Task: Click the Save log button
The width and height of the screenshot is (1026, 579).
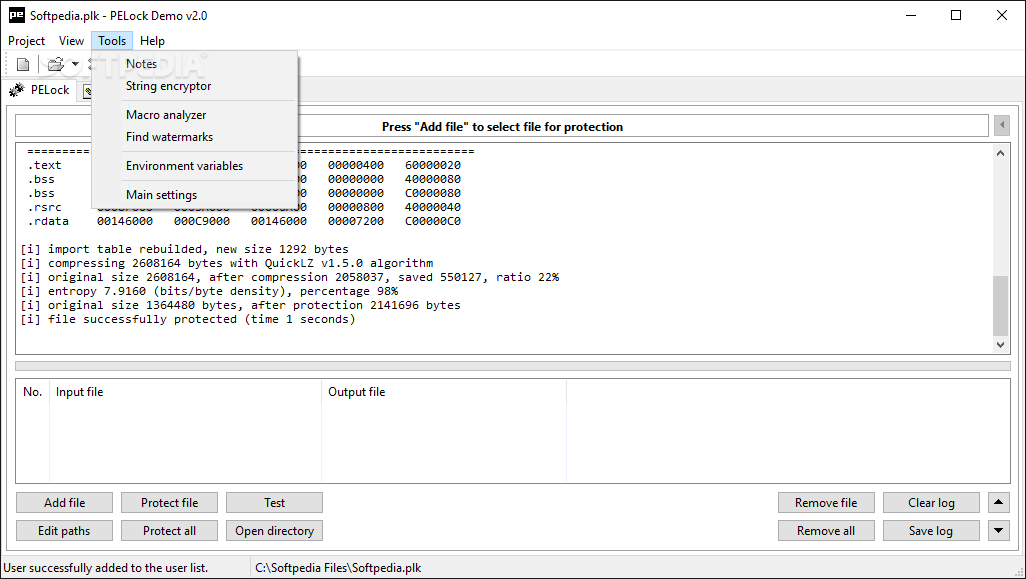Action: [x=931, y=531]
